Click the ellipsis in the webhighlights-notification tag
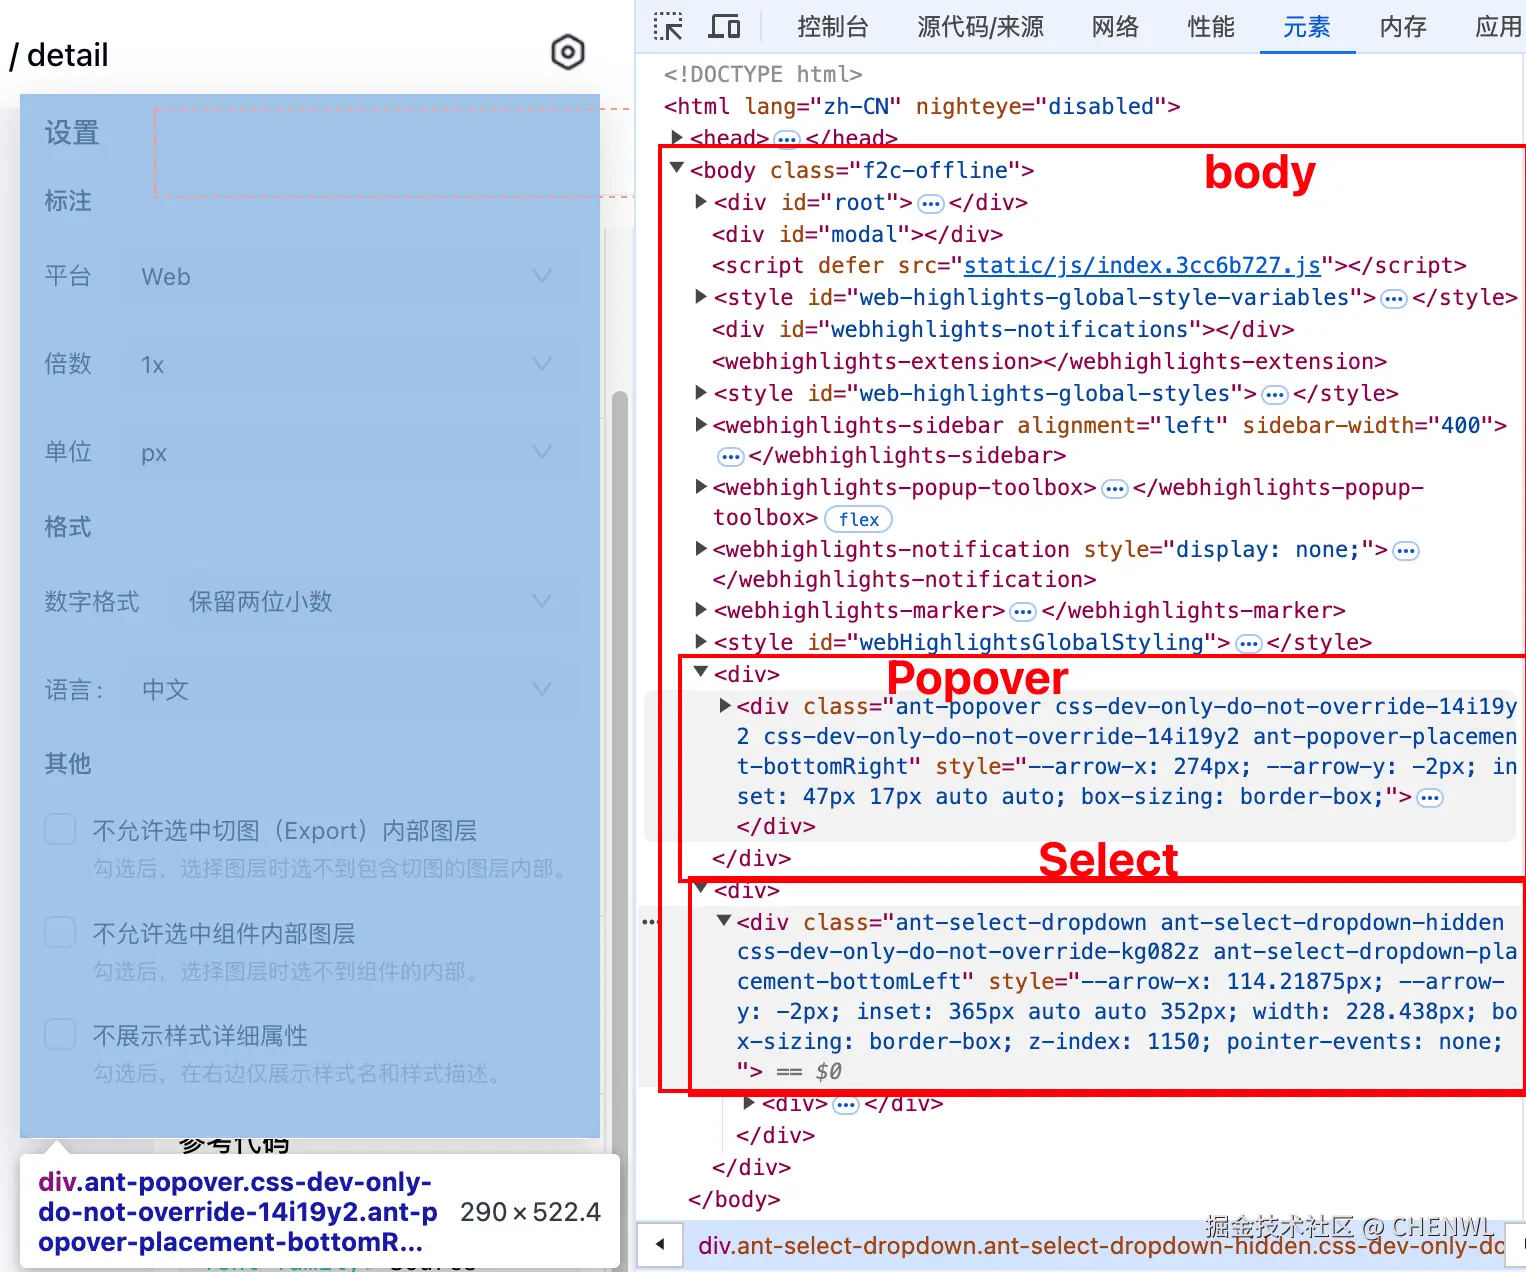 coord(1405,550)
